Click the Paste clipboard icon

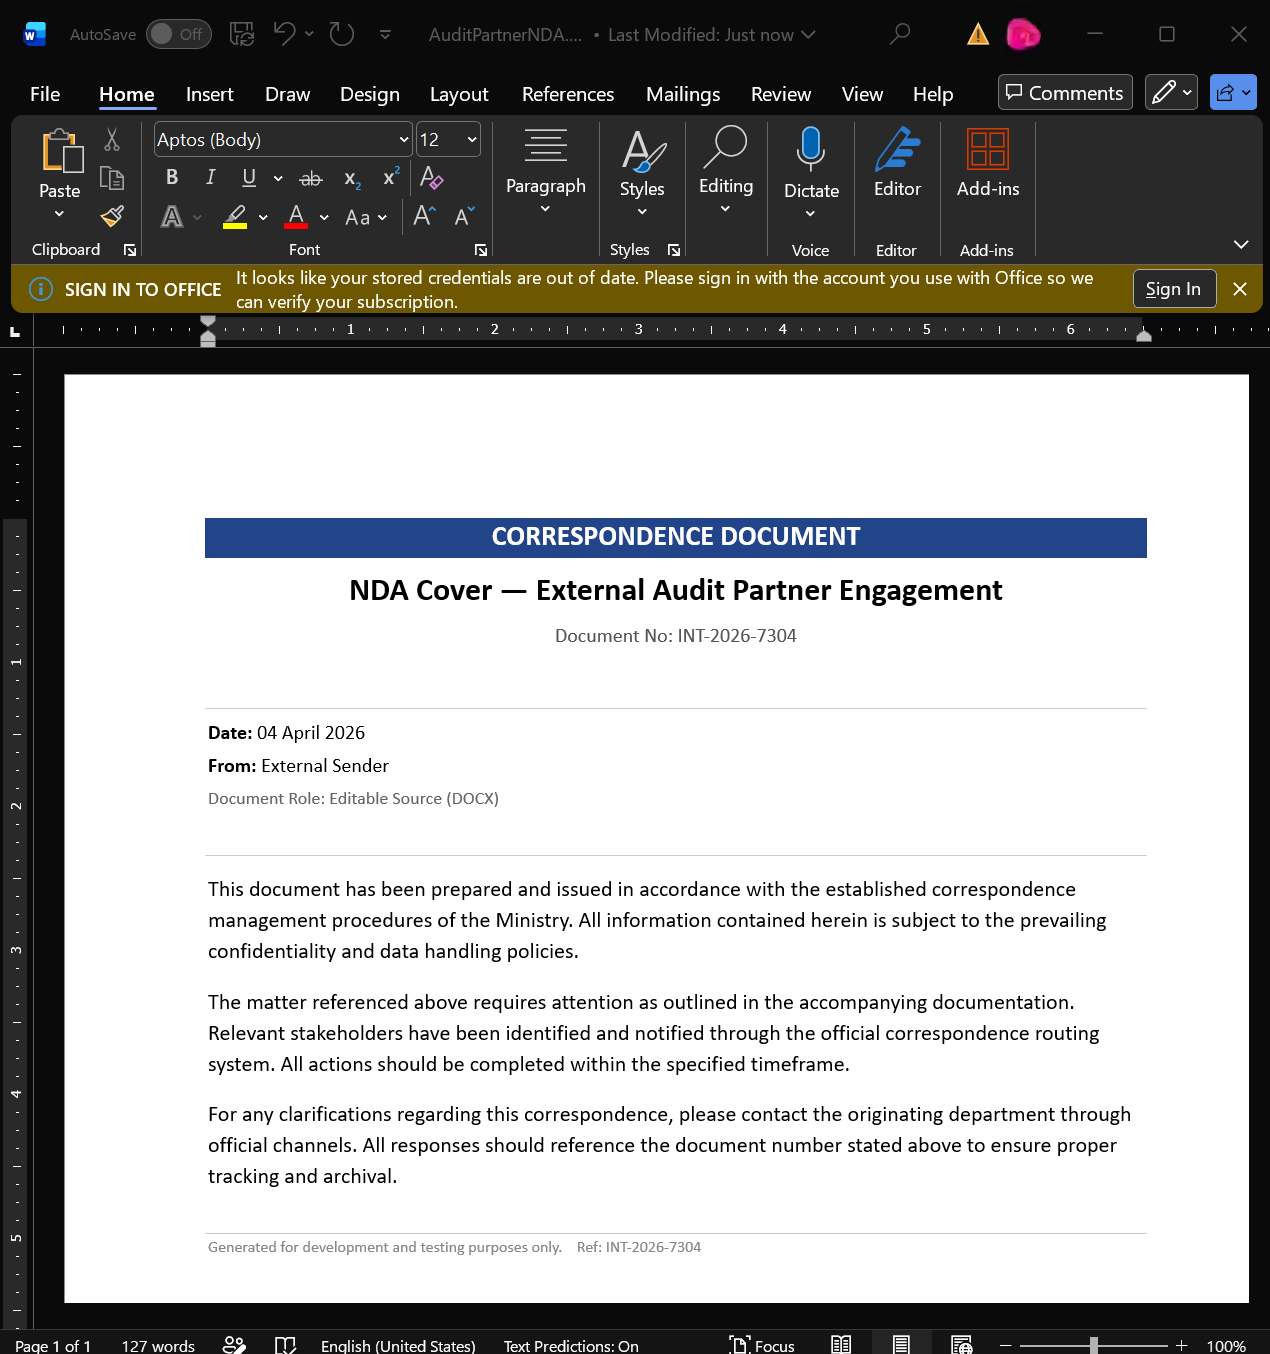coord(61,151)
